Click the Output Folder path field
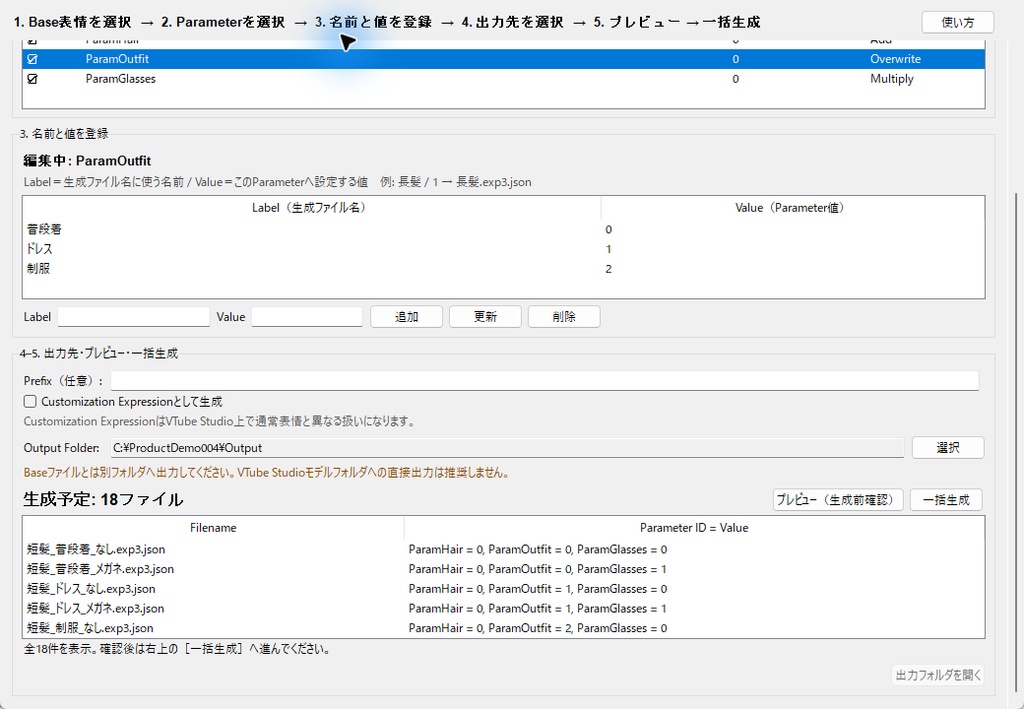The image size is (1024, 709). (507, 448)
